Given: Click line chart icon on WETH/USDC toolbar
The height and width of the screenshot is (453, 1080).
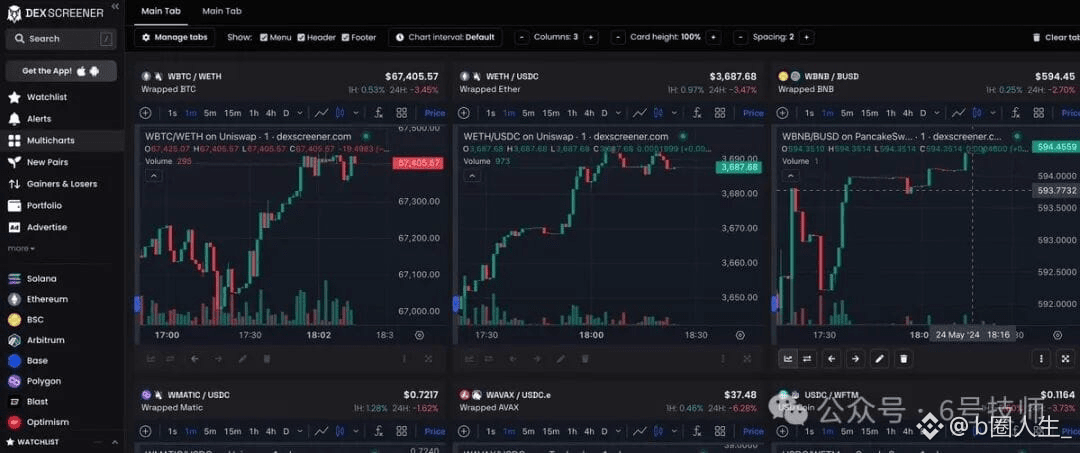Looking at the screenshot, I should point(640,113).
